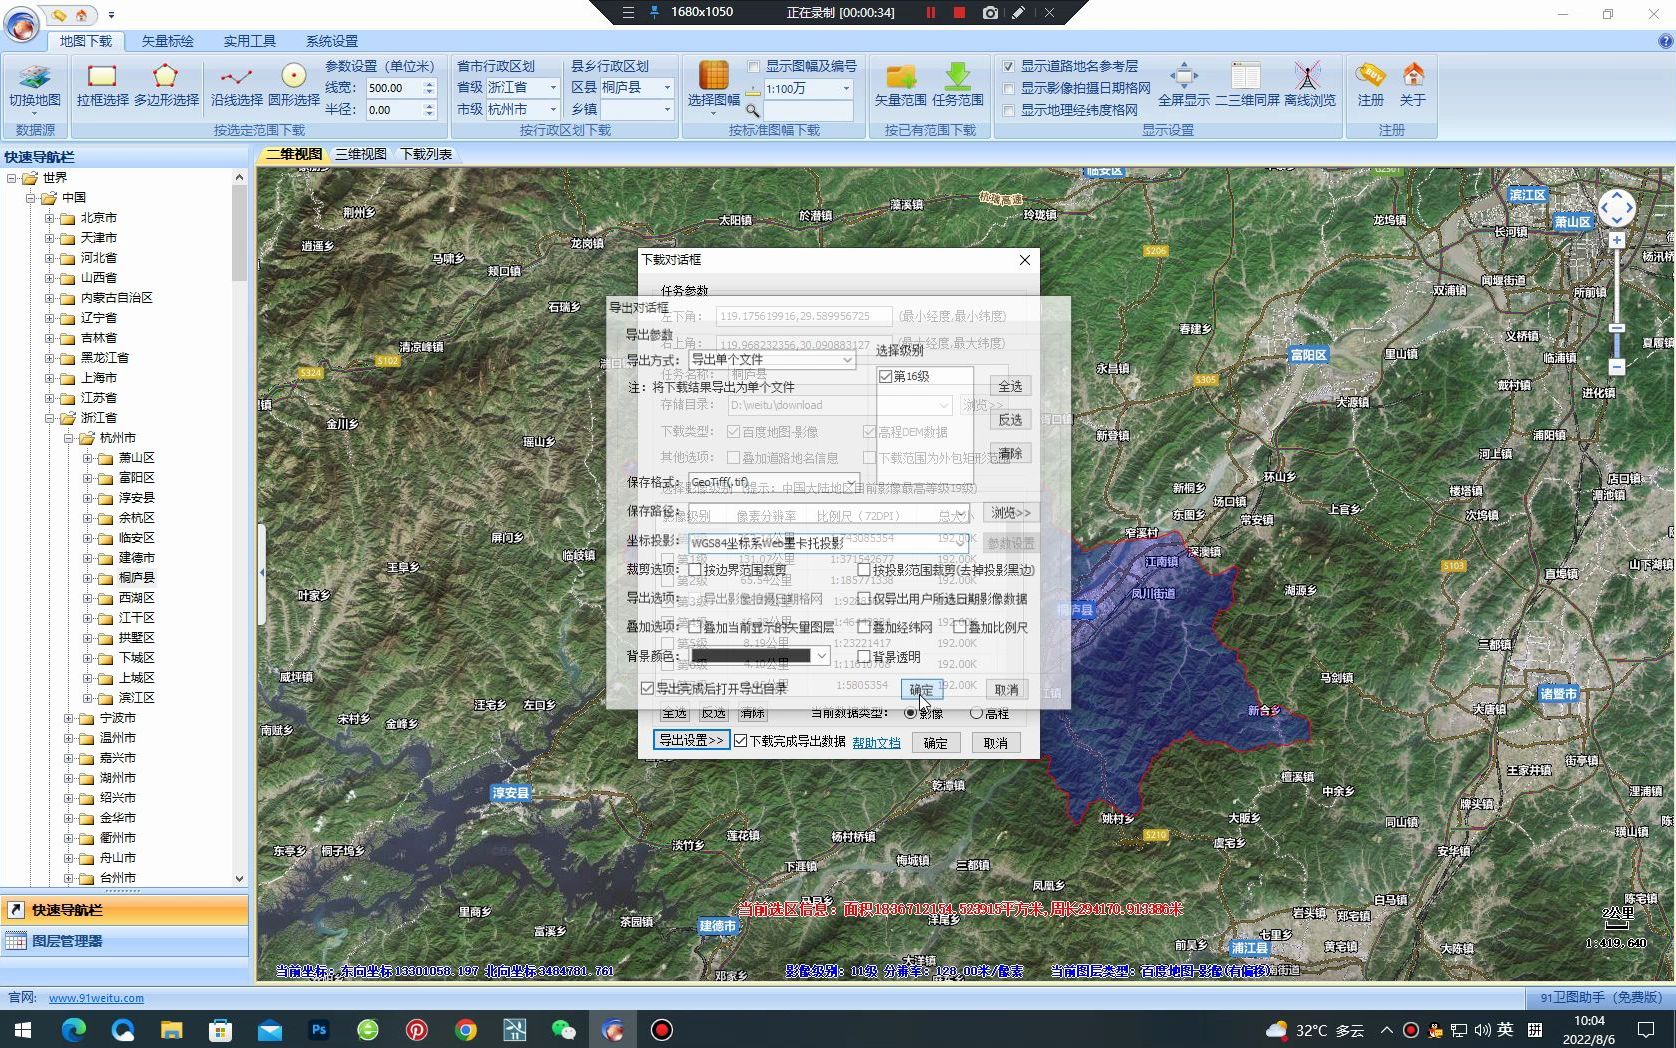Open the 矢量标绘 ribbon tab
This screenshot has width=1676, height=1048.
167,41
